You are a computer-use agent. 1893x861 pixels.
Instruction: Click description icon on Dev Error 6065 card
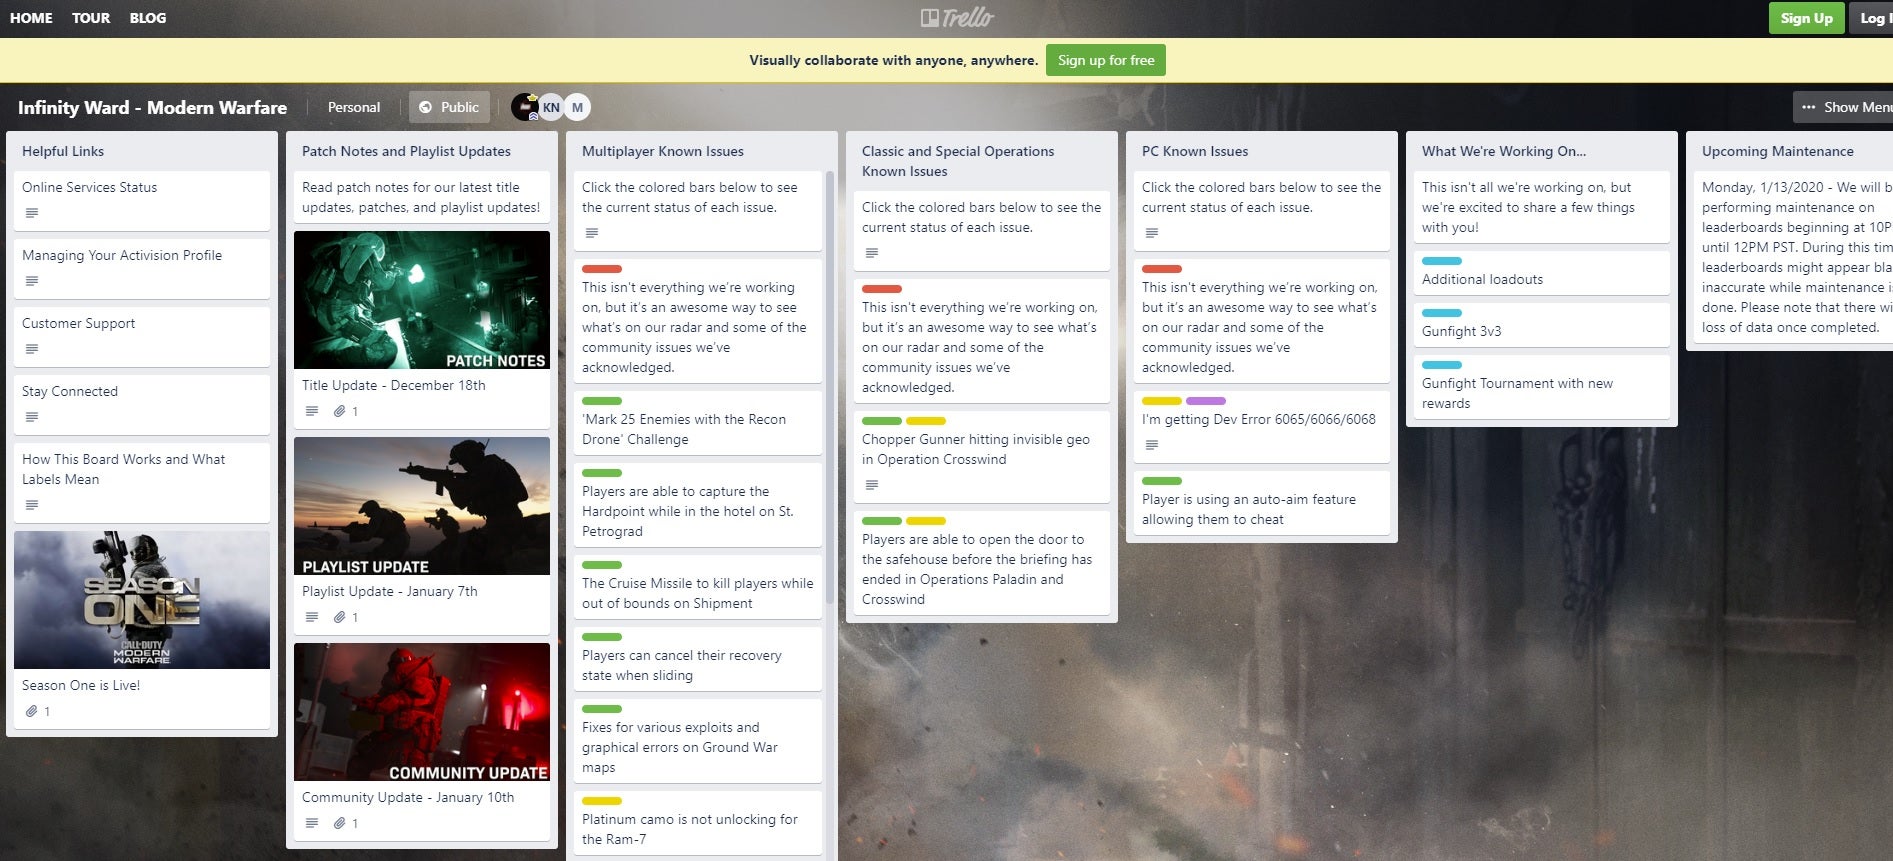(x=1152, y=445)
